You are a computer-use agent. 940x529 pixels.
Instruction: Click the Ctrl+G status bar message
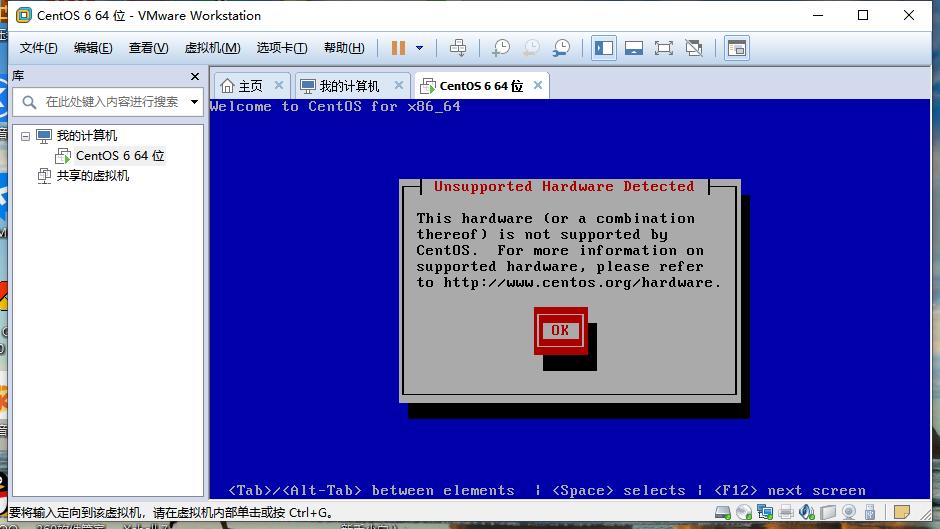[x=171, y=513]
